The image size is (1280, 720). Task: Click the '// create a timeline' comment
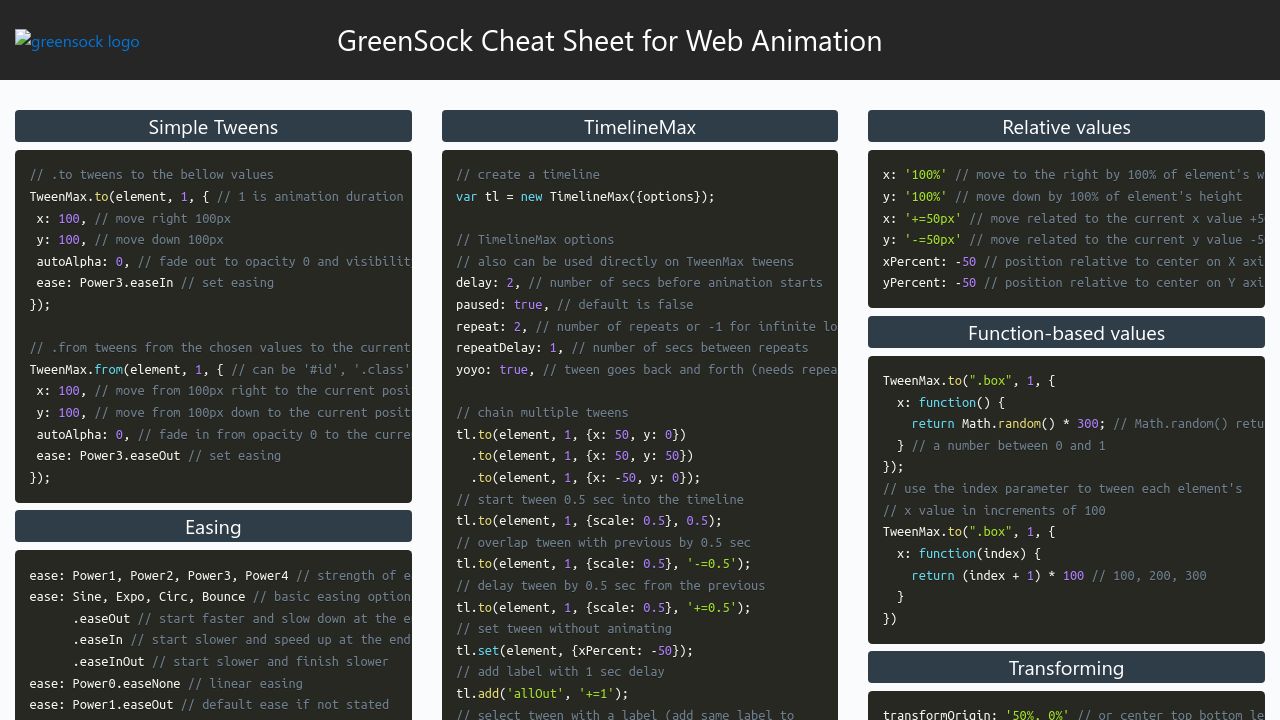(x=528, y=174)
